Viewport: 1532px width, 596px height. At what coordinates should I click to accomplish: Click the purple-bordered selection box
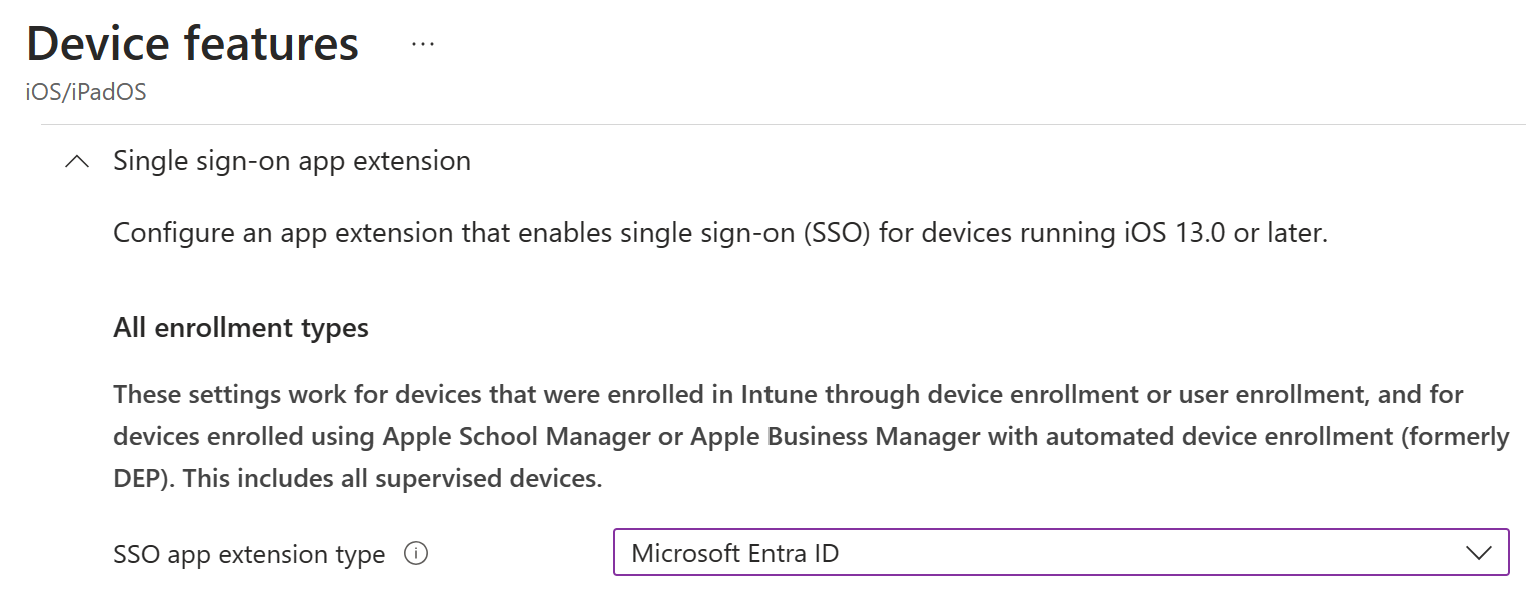(1060, 551)
